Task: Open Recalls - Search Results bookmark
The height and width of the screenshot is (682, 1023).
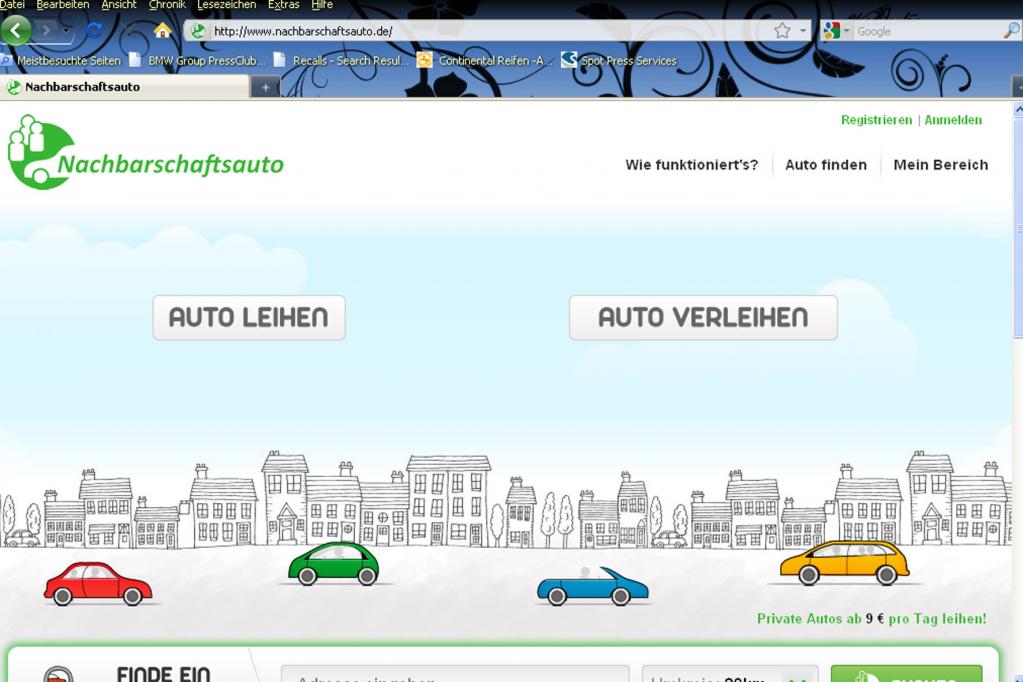Action: pyautogui.click(x=341, y=61)
